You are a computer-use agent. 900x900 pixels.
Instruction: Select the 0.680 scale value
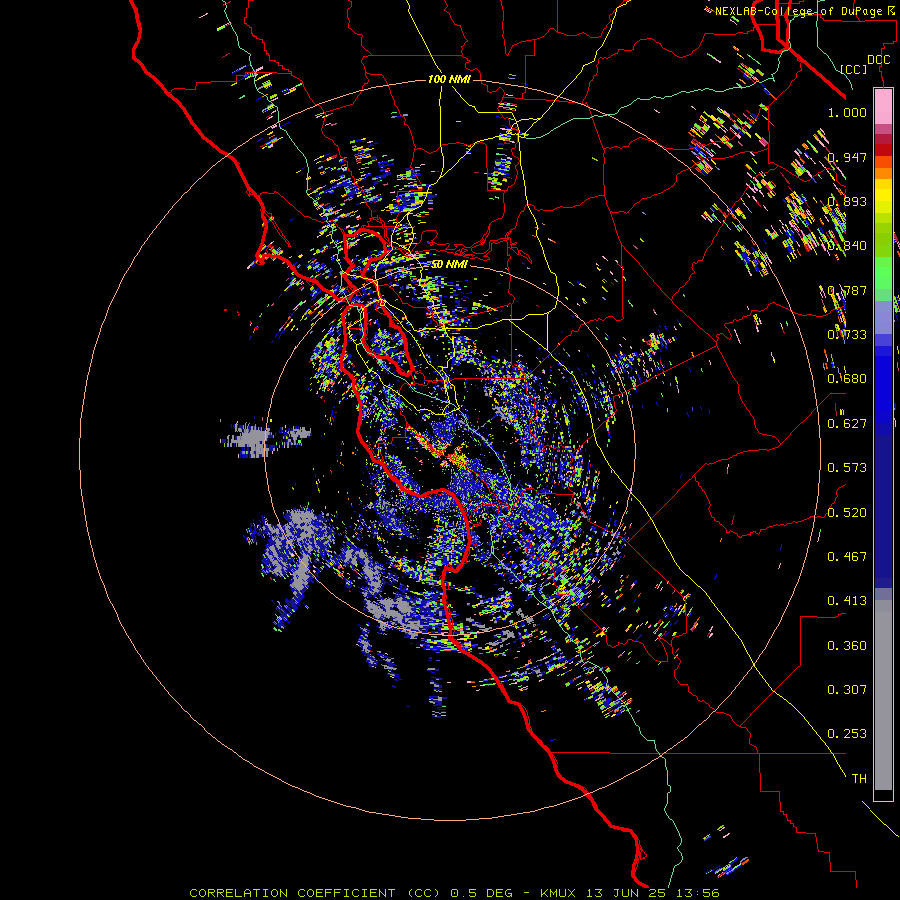[x=847, y=379]
